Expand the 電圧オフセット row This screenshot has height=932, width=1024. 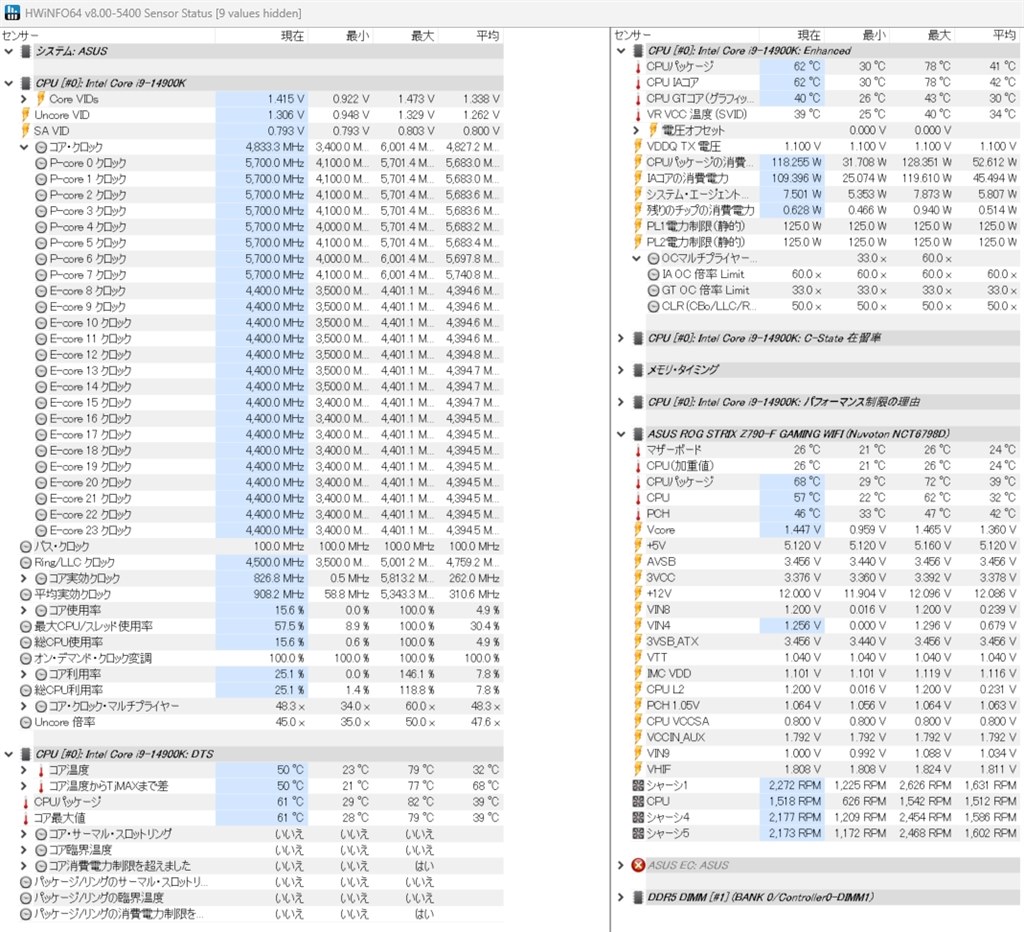(637, 130)
